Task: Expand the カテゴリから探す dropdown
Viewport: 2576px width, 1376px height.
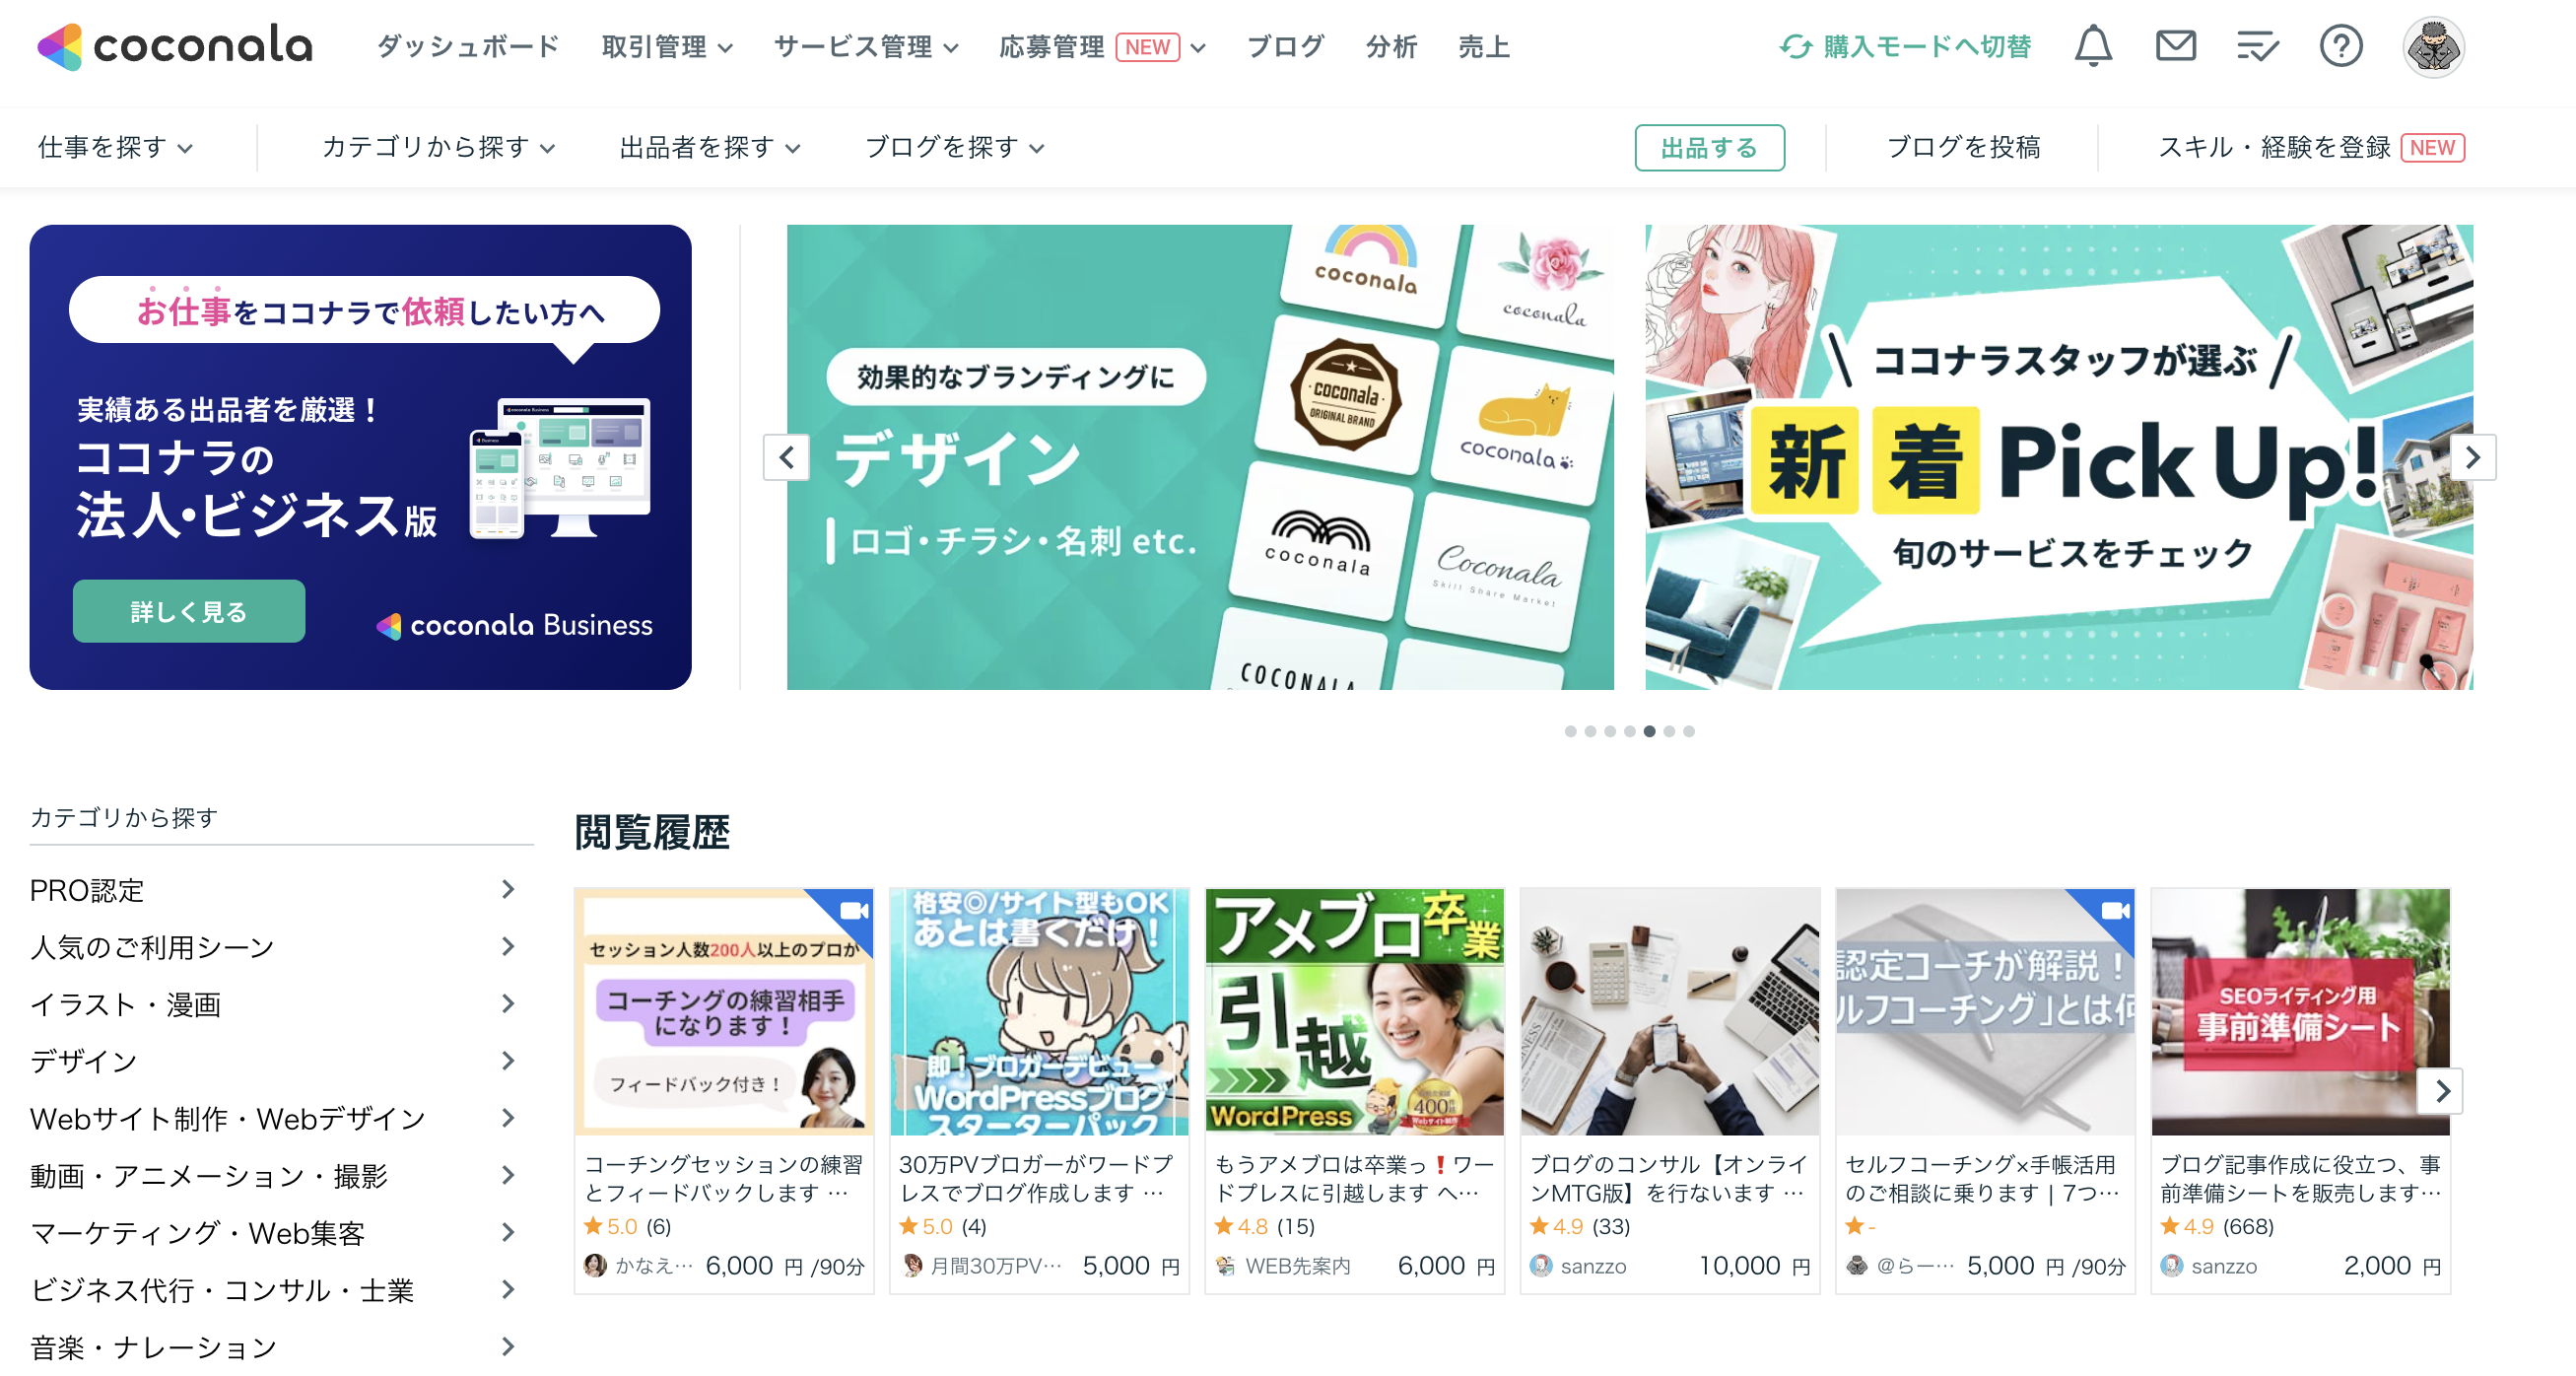Action: pos(438,147)
